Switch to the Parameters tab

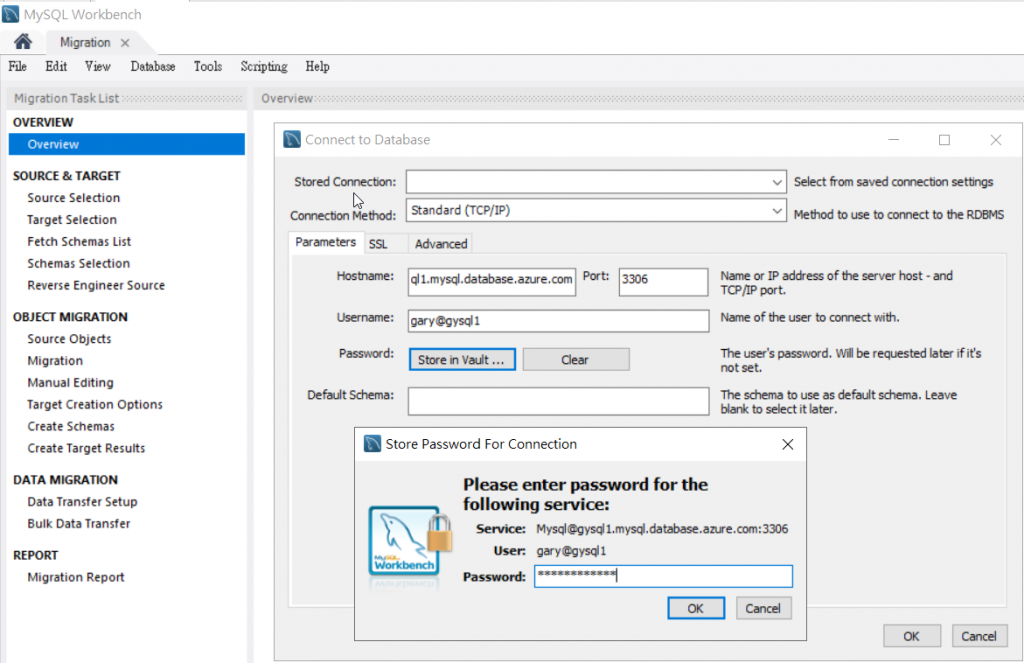(x=325, y=242)
